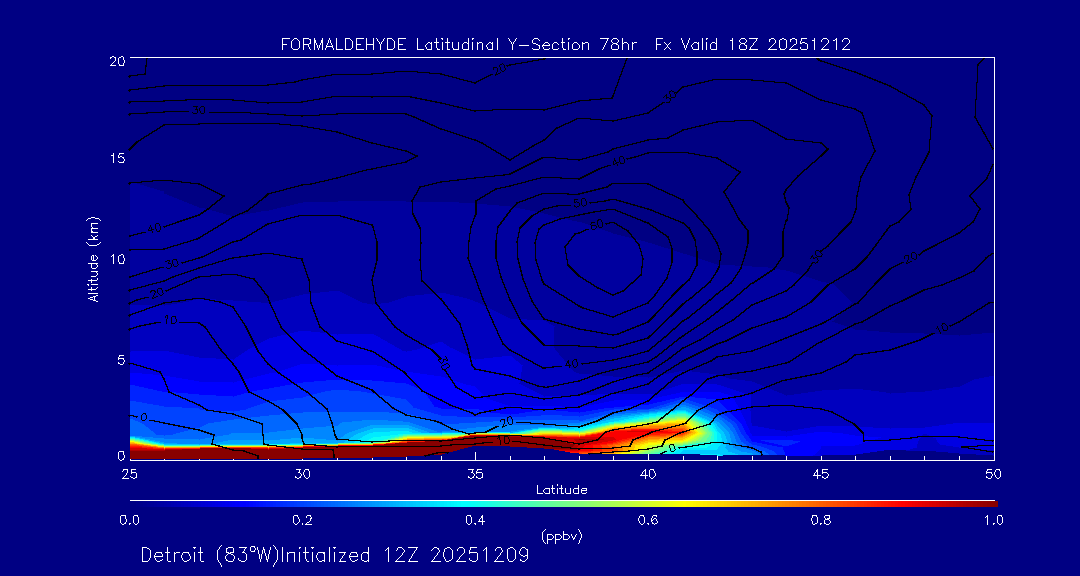Click the 'Altitude (km)' vertical axis label

tap(93, 258)
